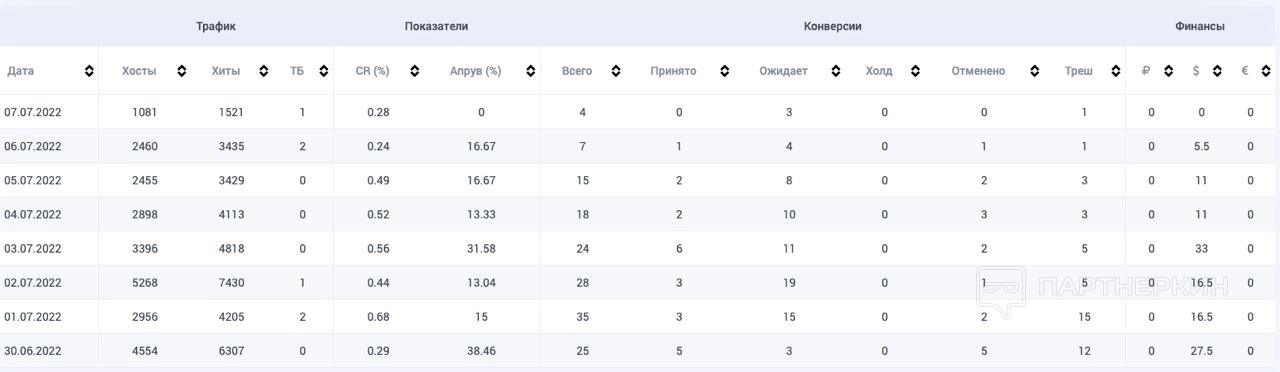Click sort arrows next to Хосты
The height and width of the screenshot is (372, 1280).
pyautogui.click(x=181, y=71)
